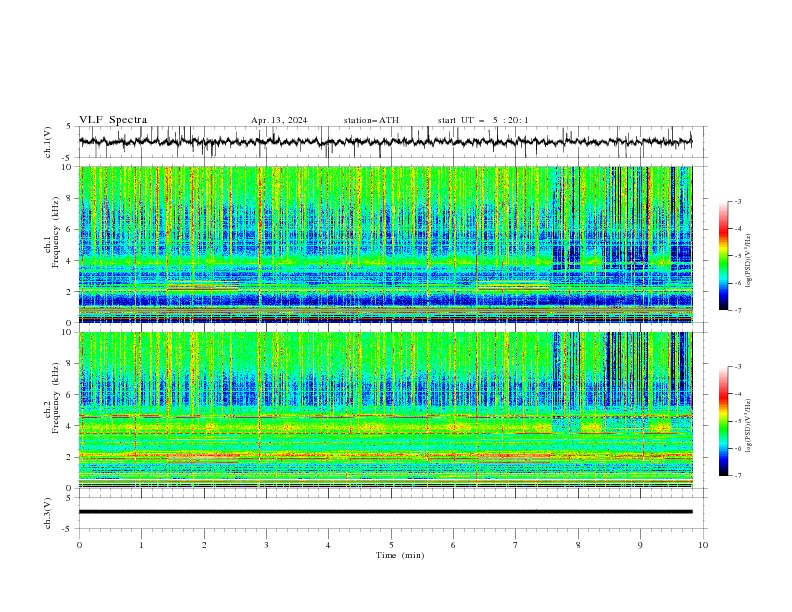Click the ch.1 spectrogram panel

tap(385, 244)
